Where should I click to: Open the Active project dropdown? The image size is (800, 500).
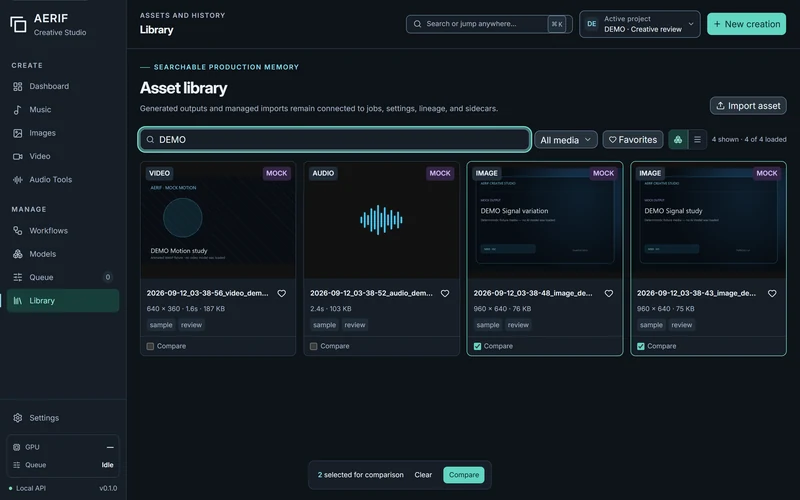[640, 24]
